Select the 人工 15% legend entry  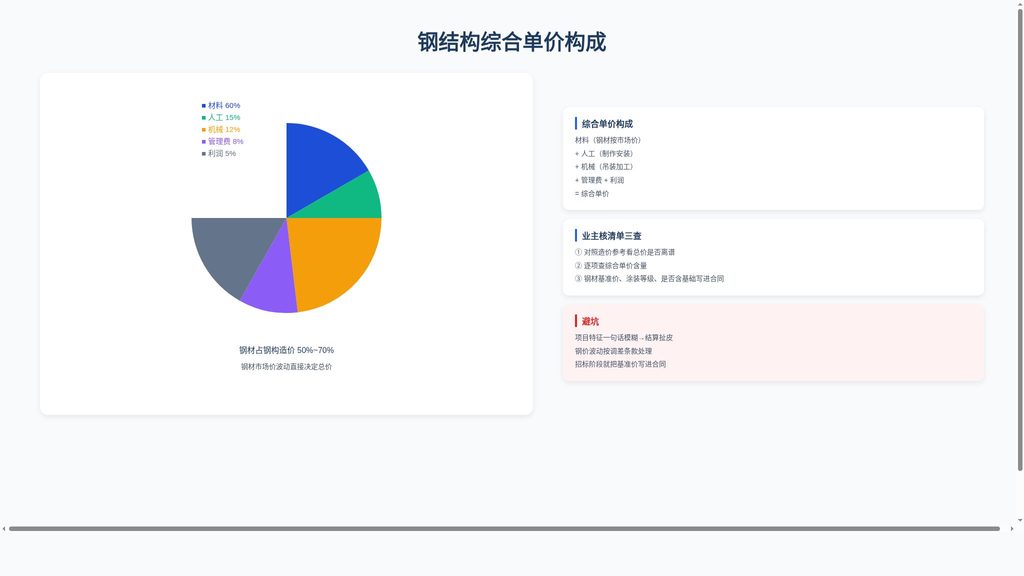point(221,118)
